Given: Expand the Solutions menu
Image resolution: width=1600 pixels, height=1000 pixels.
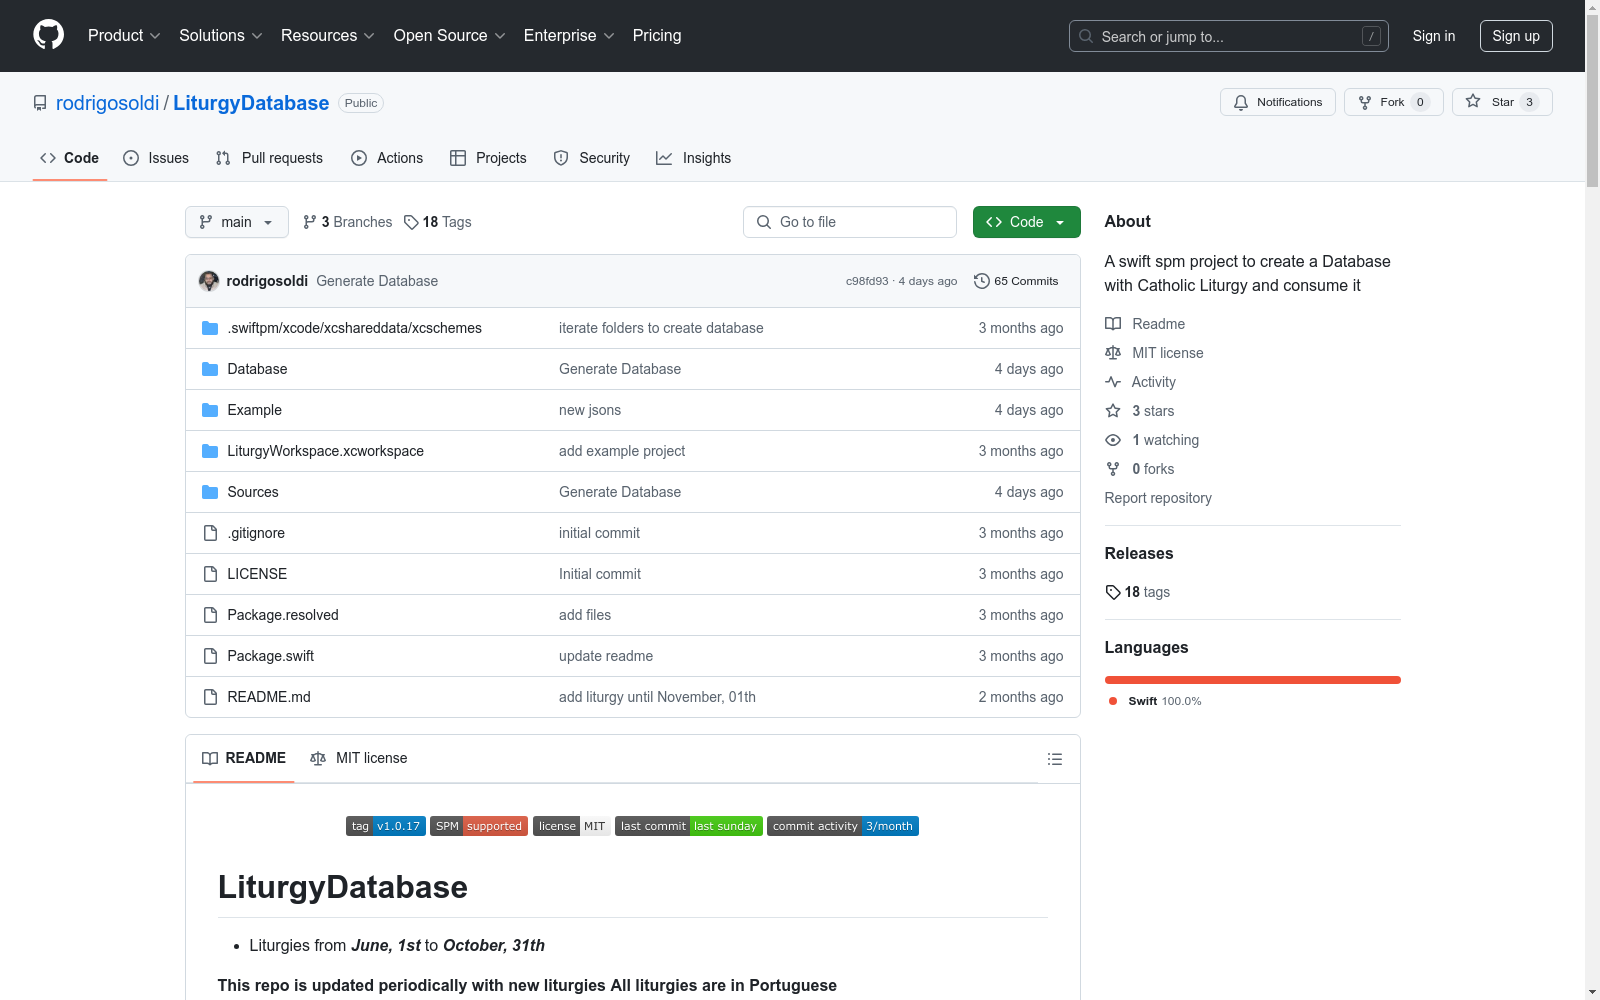Looking at the screenshot, I should point(221,35).
